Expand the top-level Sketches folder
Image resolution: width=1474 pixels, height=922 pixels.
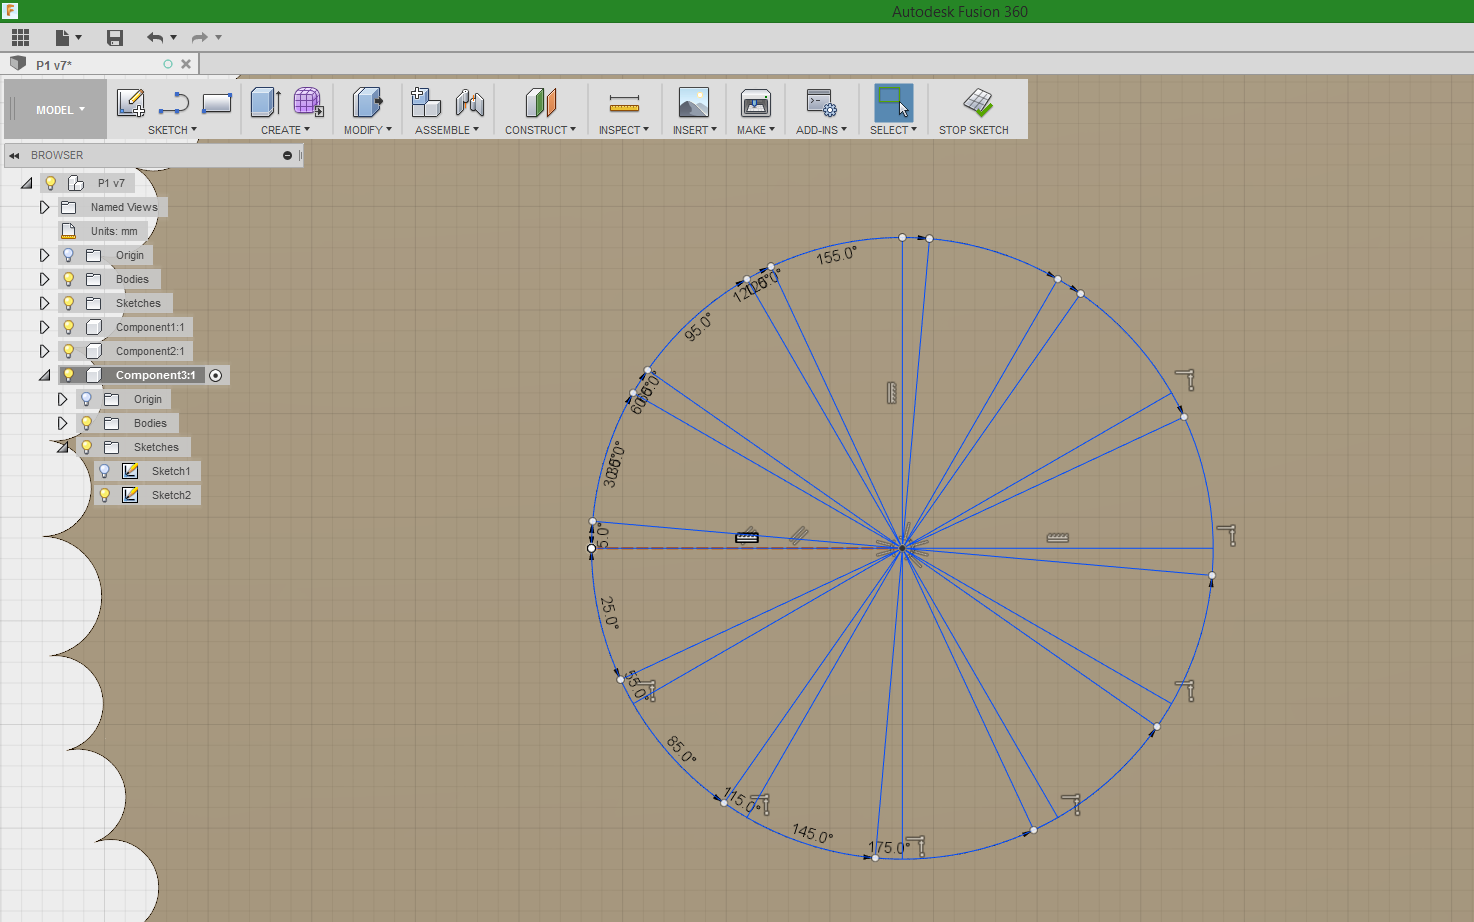pos(44,303)
